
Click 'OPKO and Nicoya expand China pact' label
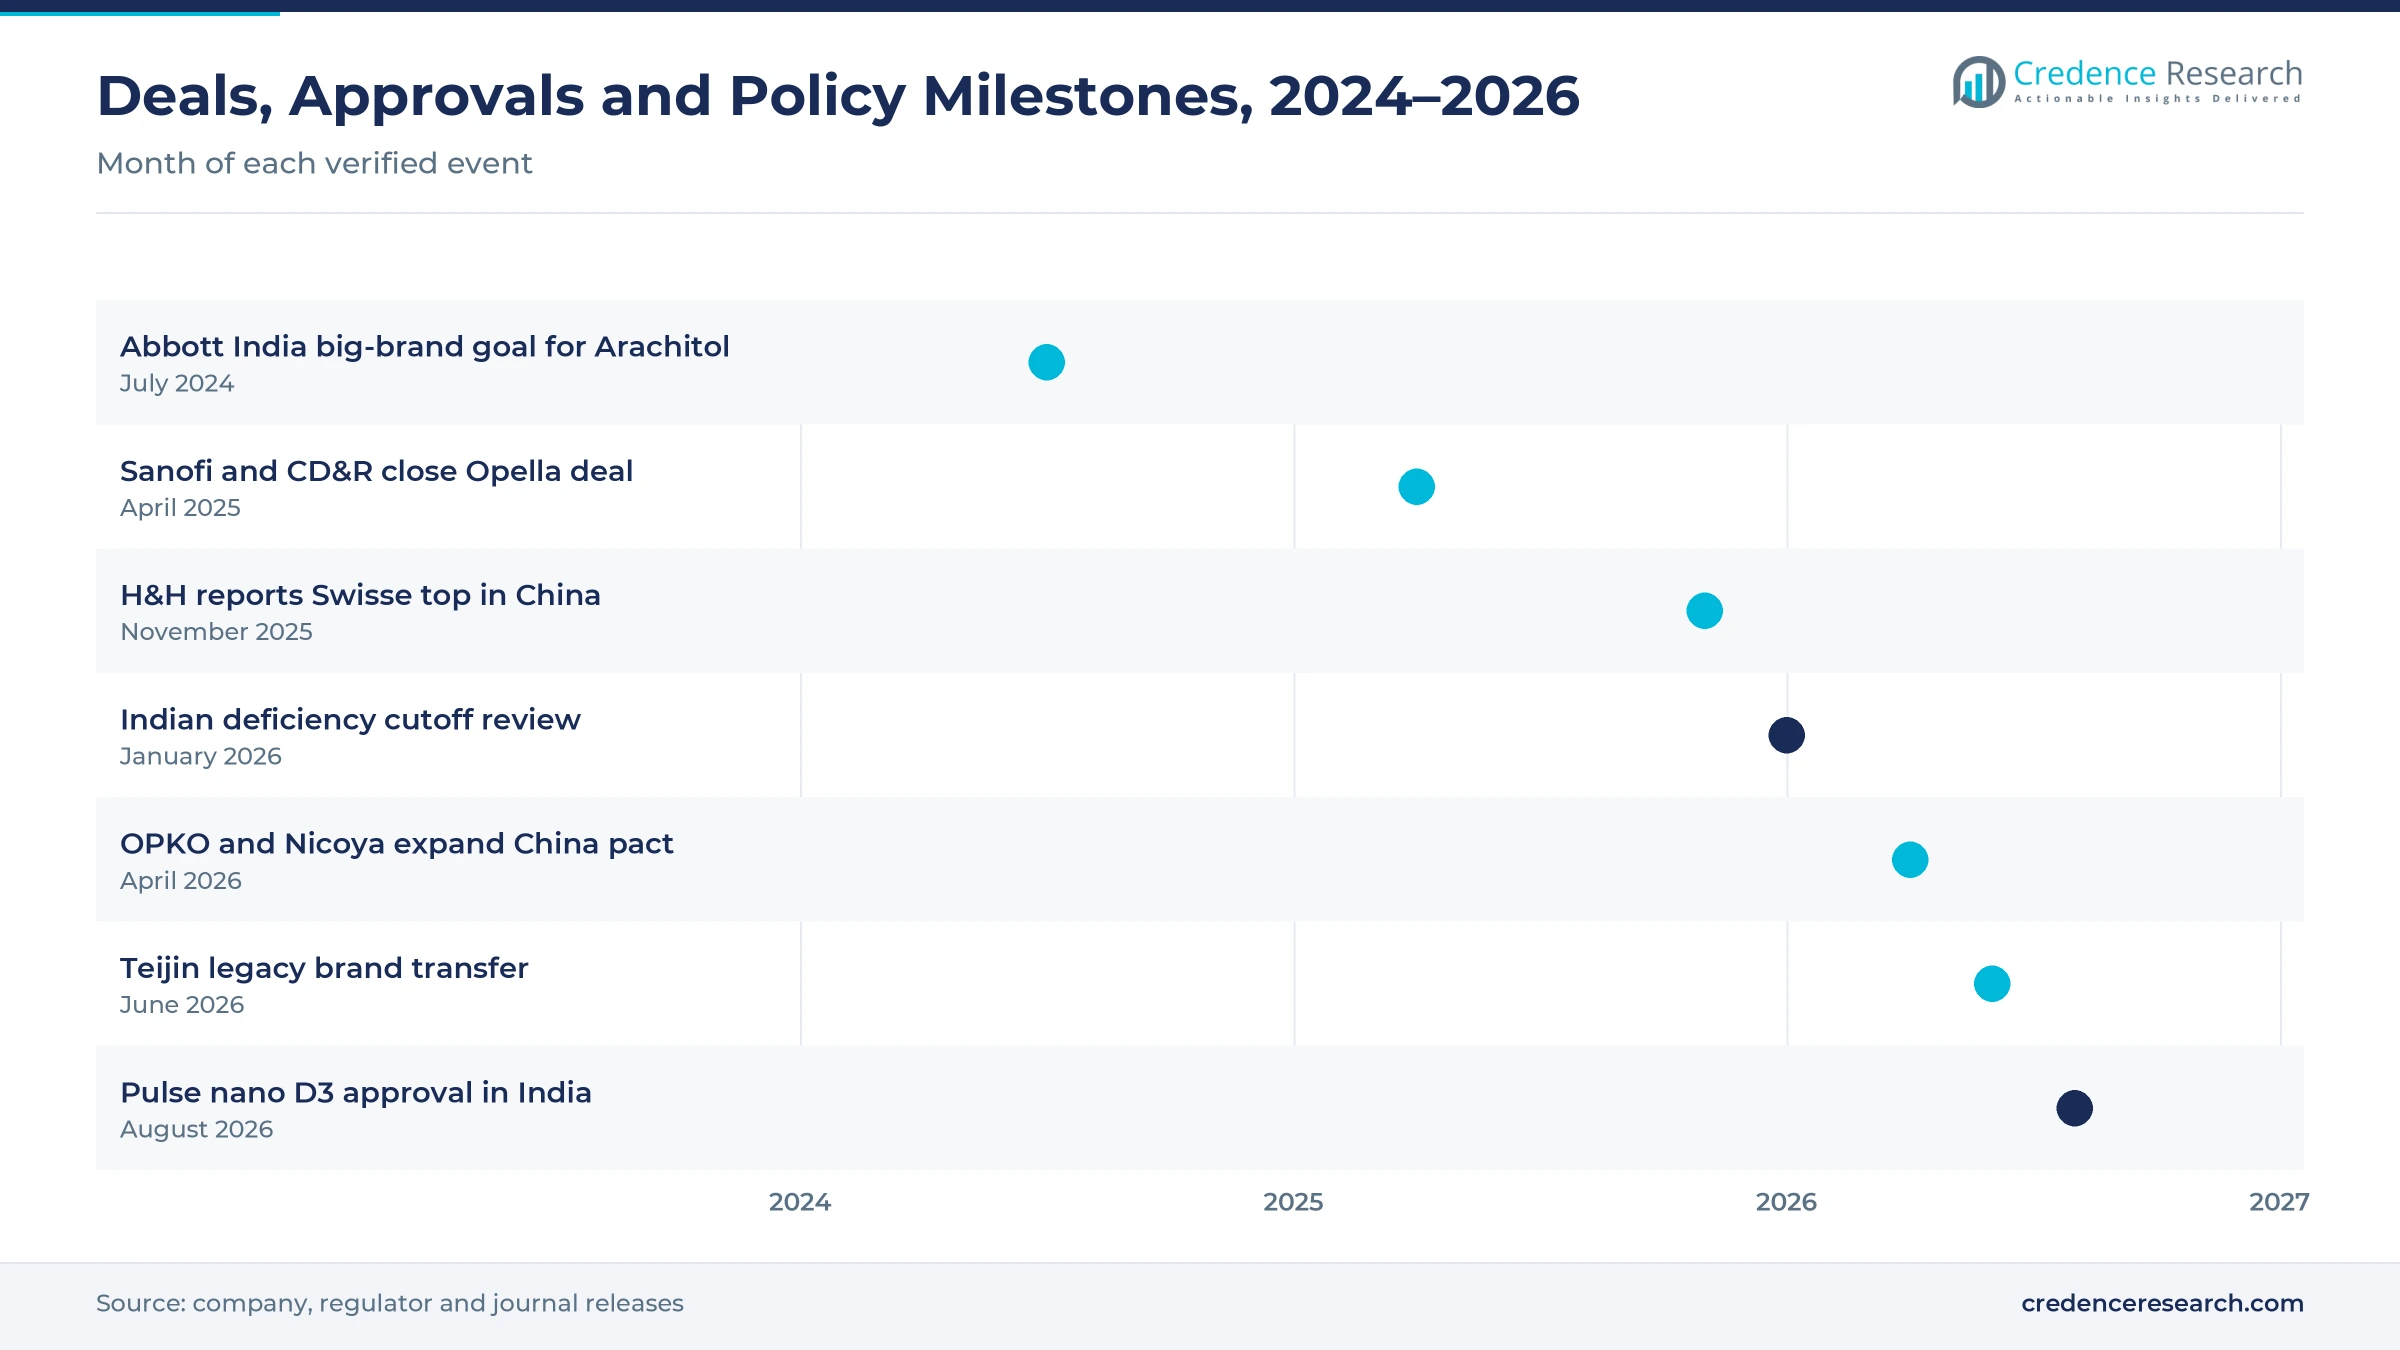tap(397, 844)
